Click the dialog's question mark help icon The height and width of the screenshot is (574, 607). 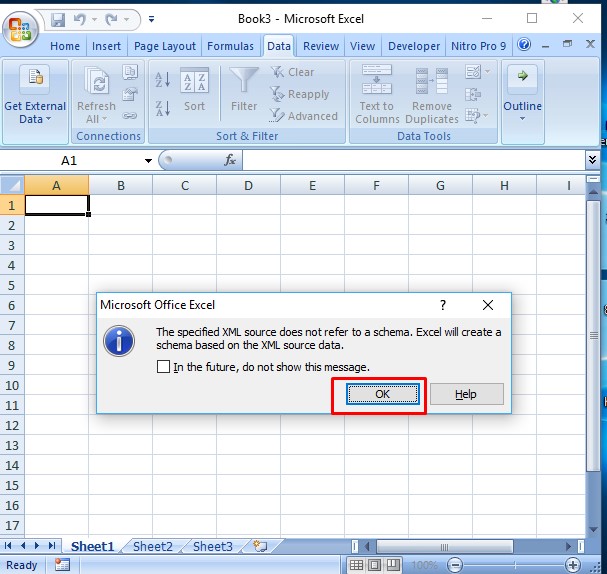coord(443,305)
